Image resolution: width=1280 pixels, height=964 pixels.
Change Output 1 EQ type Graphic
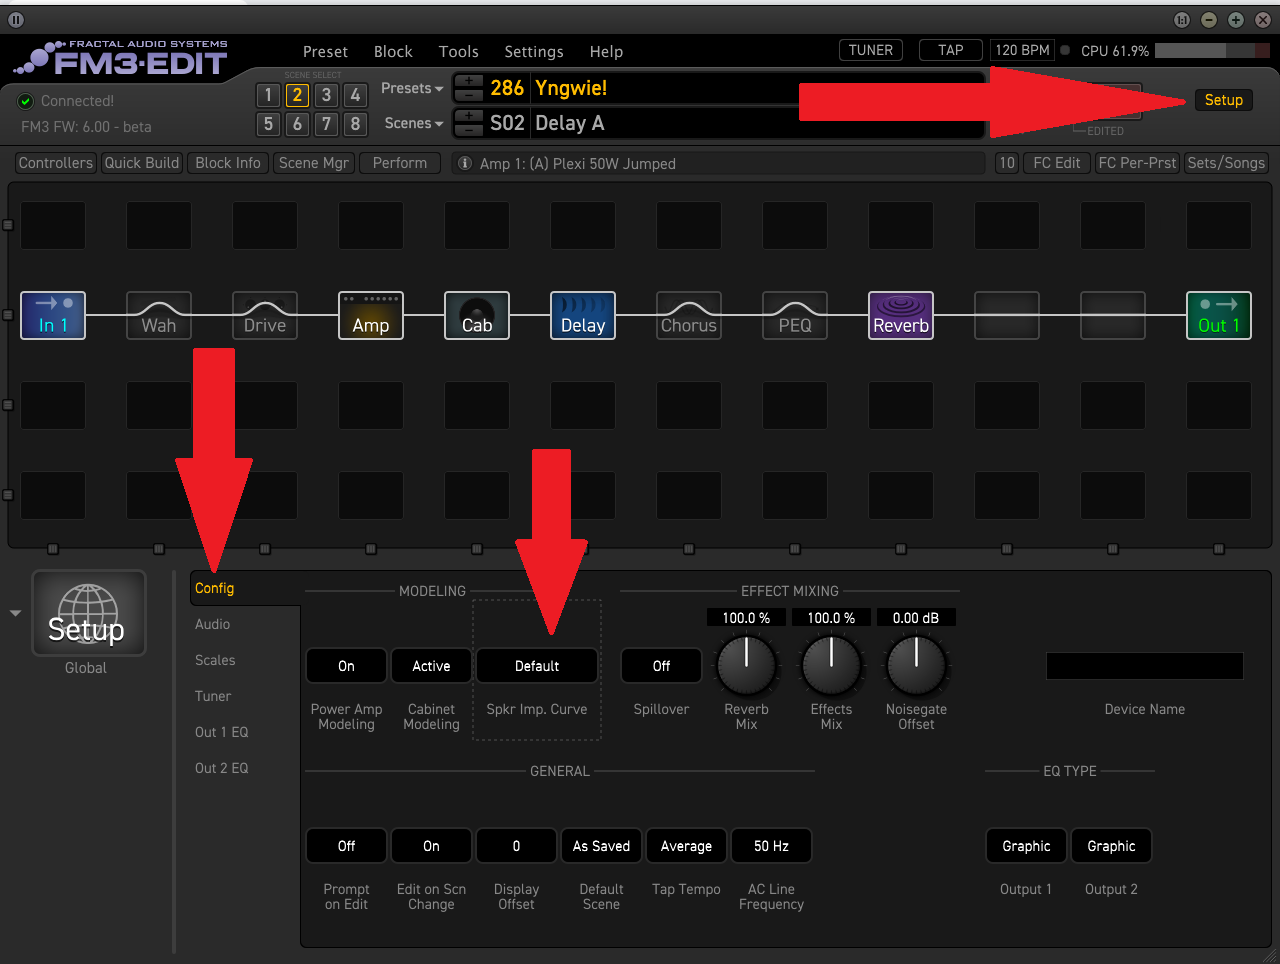1026,846
